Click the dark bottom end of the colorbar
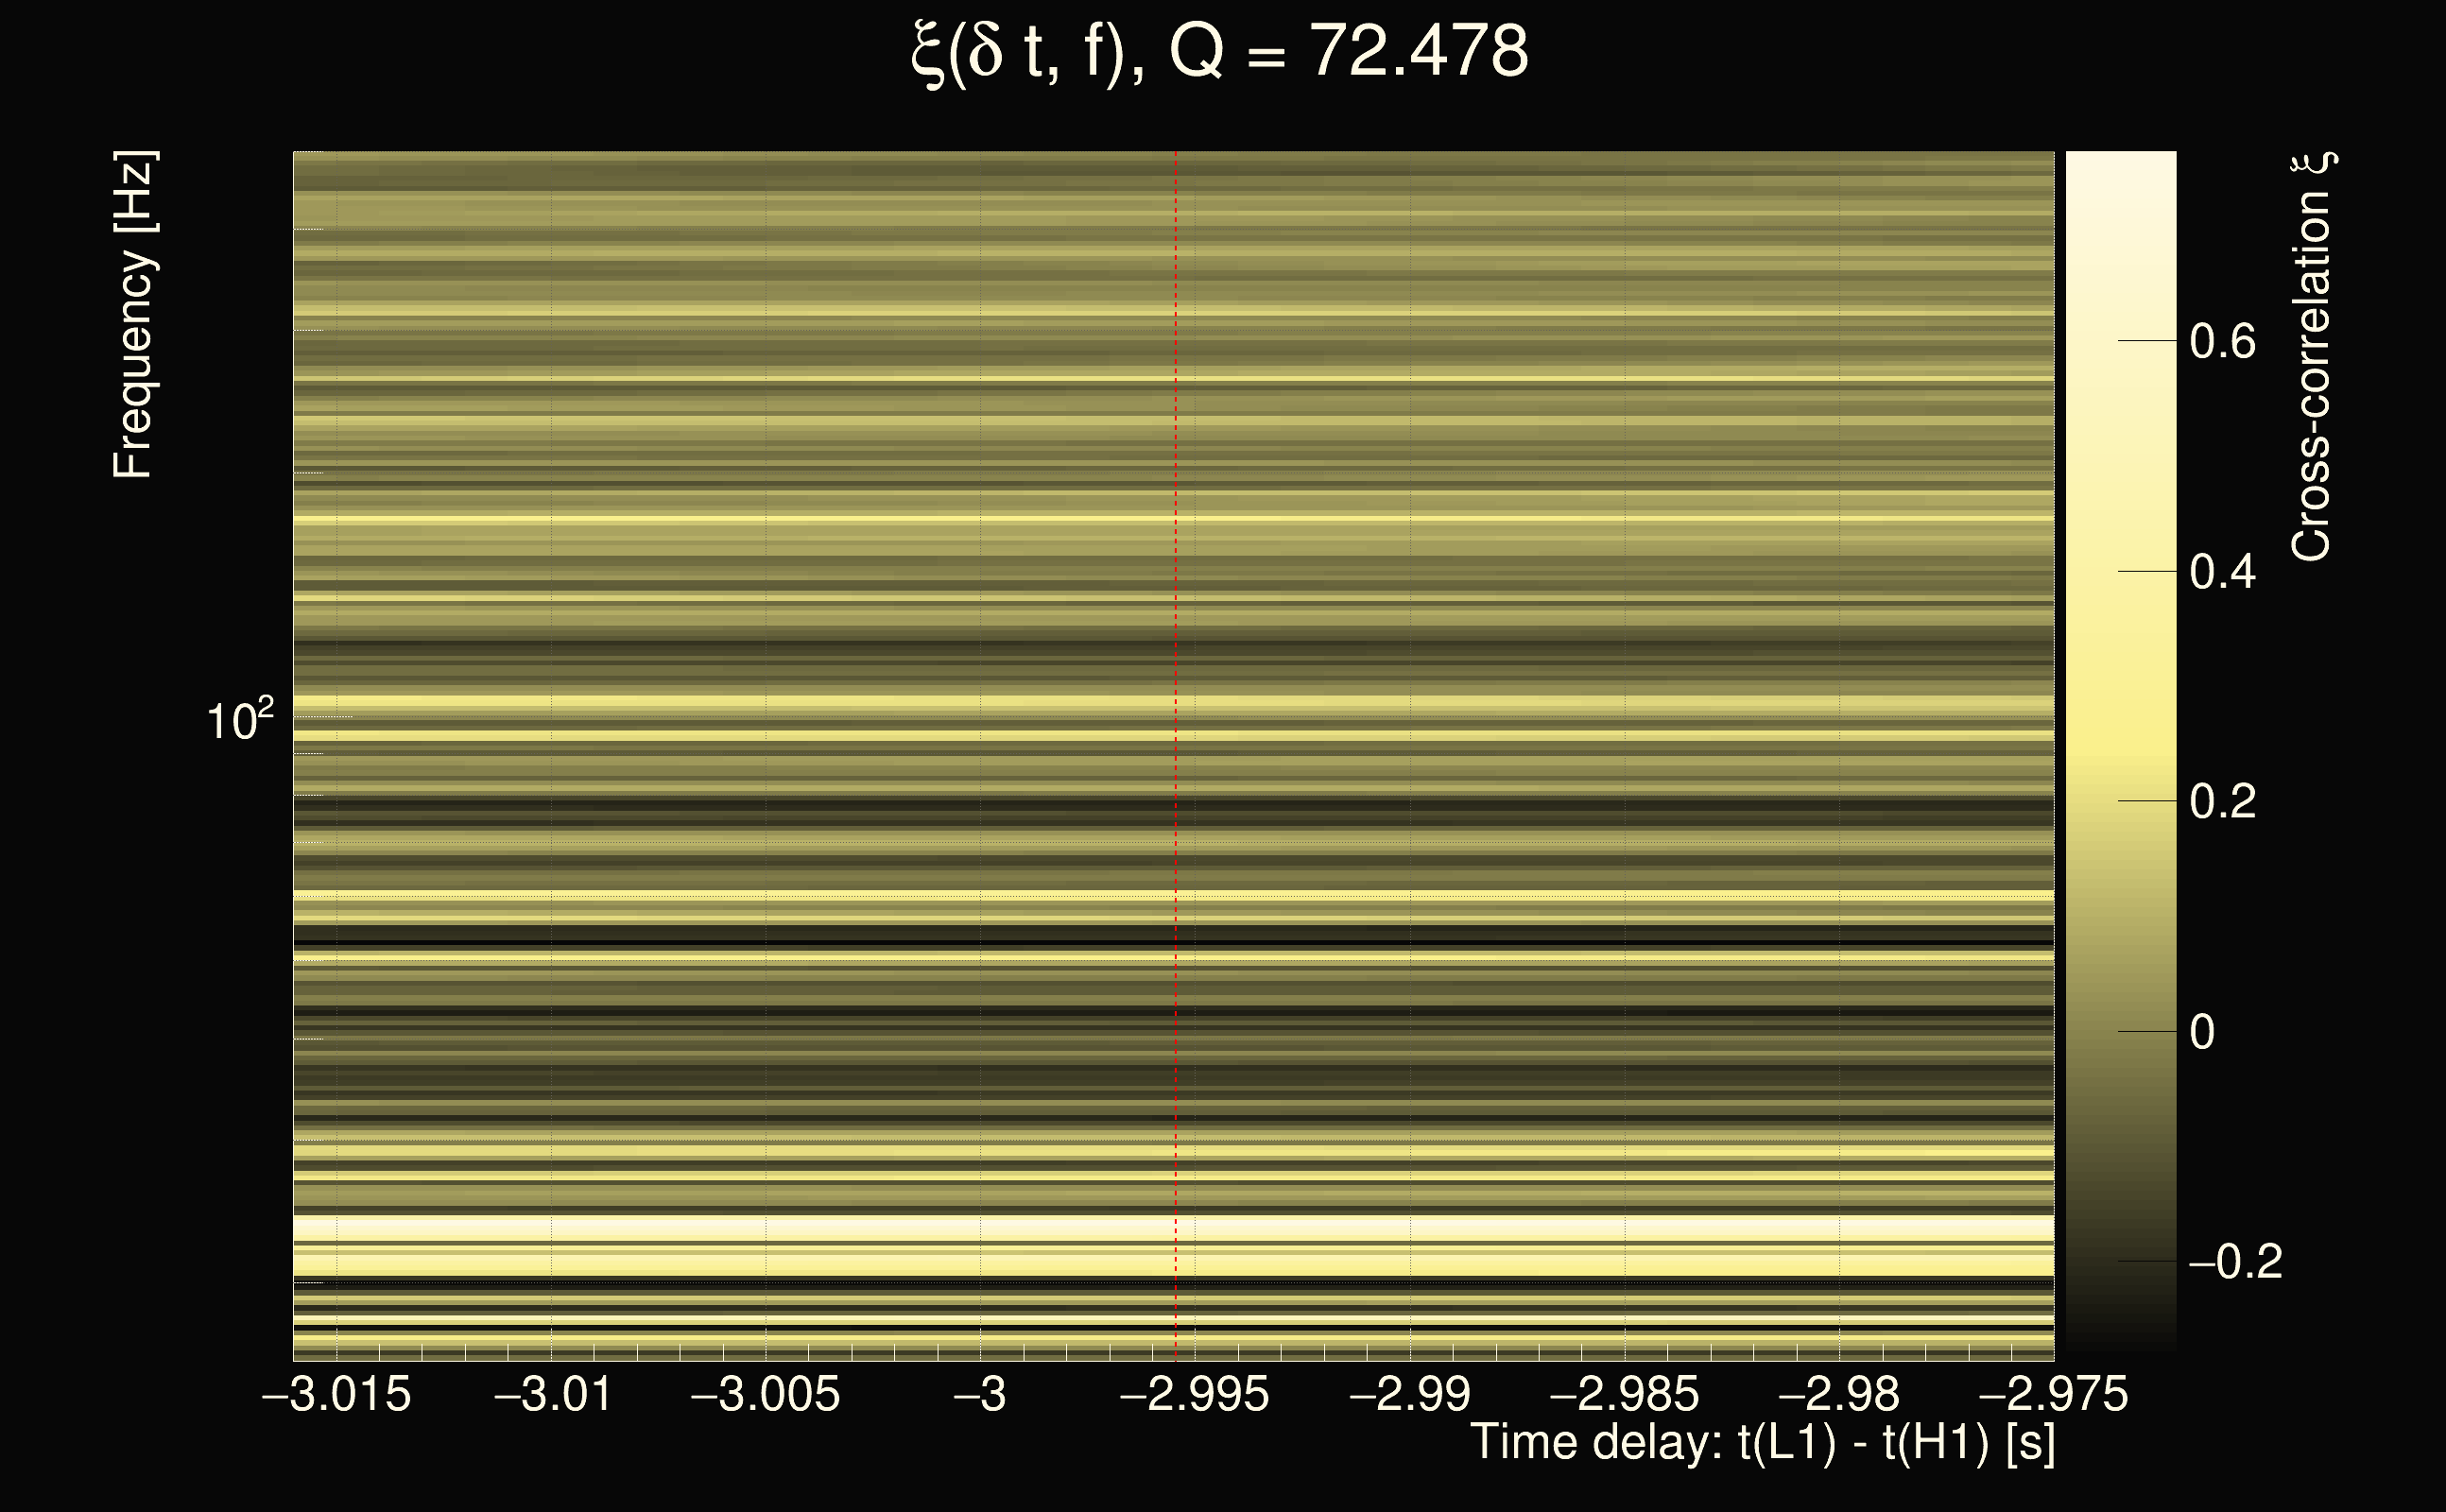The width and height of the screenshot is (2446, 1512). point(2120,1340)
